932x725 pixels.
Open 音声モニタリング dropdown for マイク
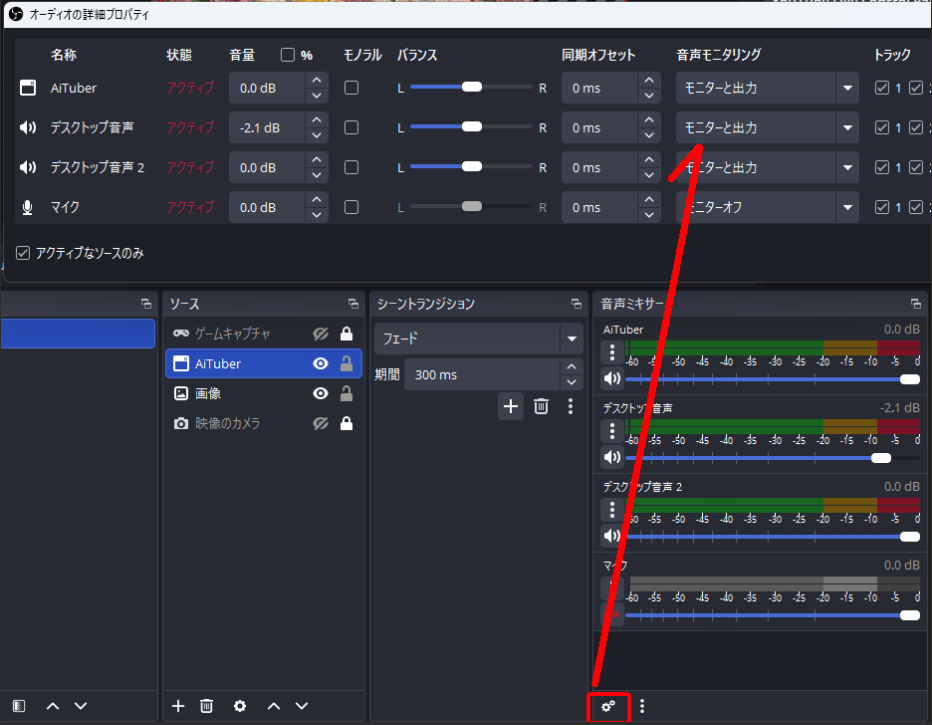[x=767, y=208]
